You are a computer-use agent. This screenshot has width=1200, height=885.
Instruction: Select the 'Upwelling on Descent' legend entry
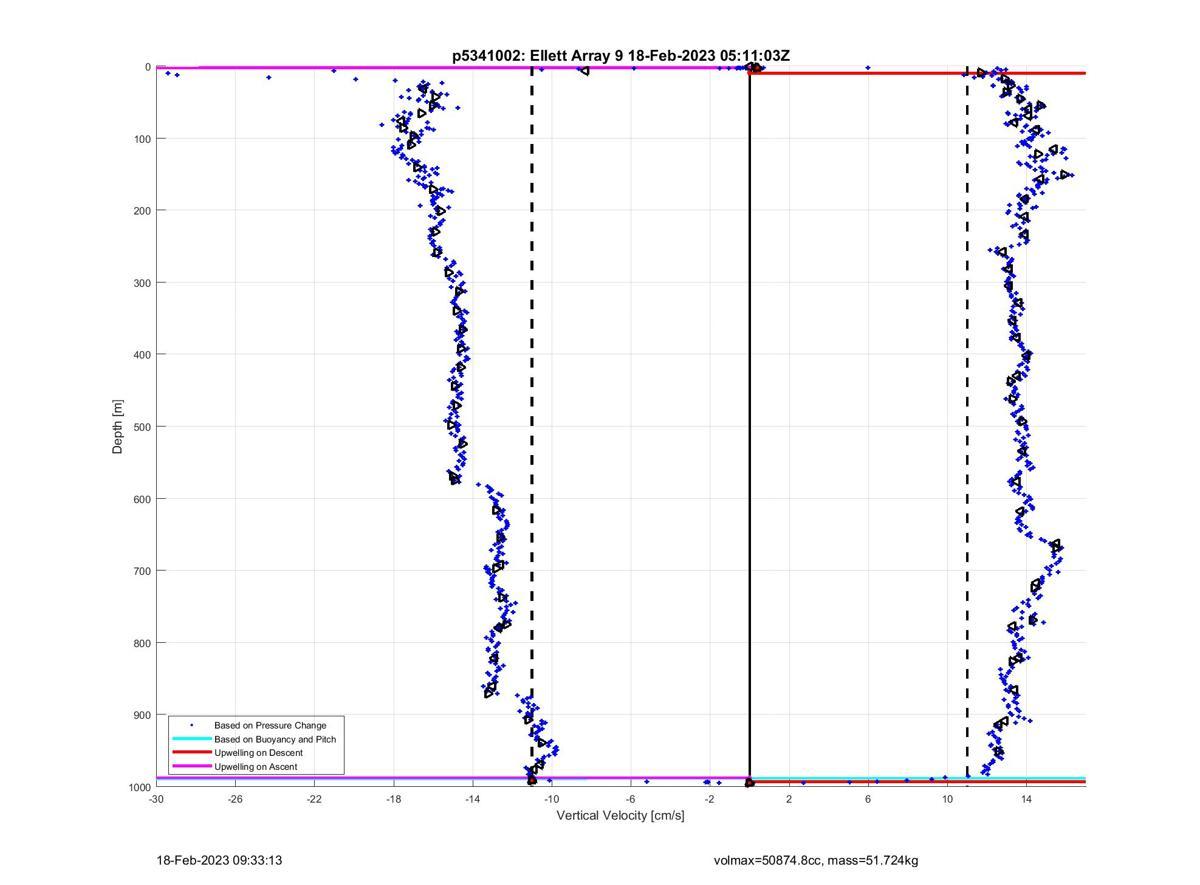[258, 753]
